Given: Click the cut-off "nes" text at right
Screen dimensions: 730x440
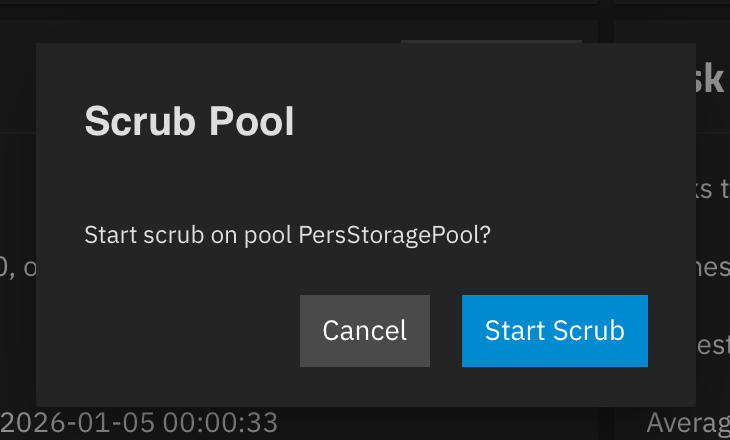Looking at the screenshot, I should (x=713, y=267).
